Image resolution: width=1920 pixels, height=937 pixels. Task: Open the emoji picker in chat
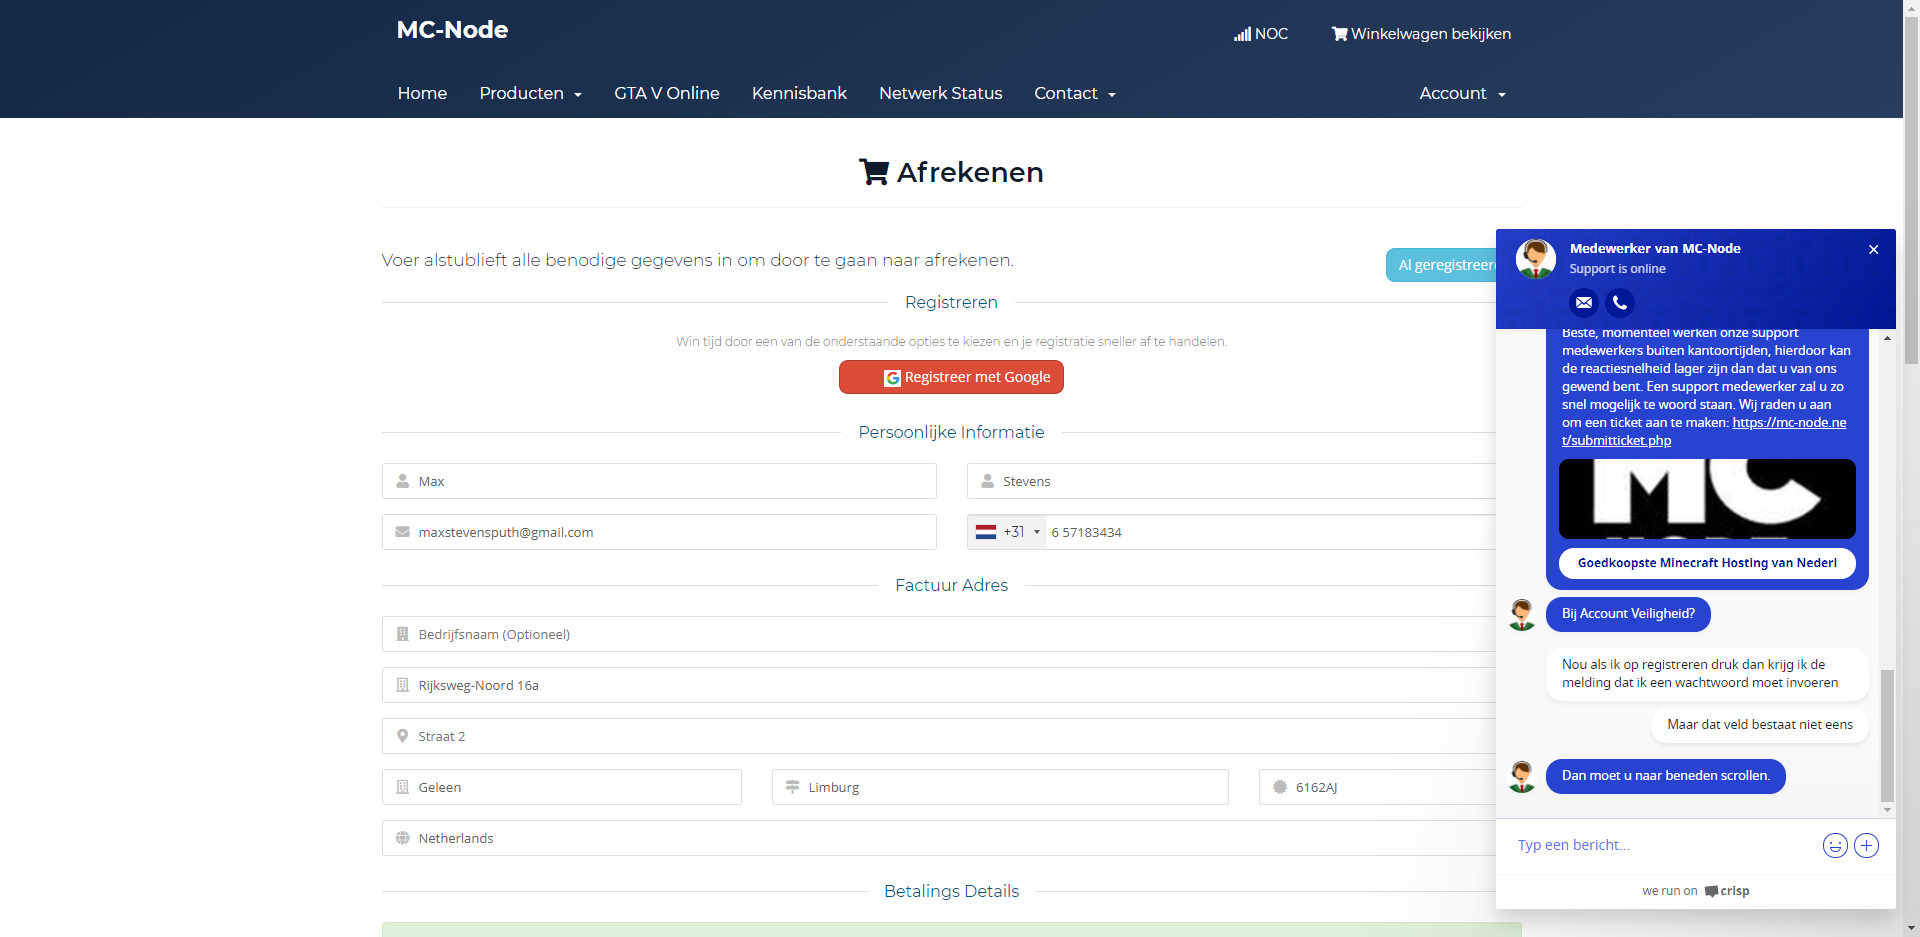(x=1835, y=846)
